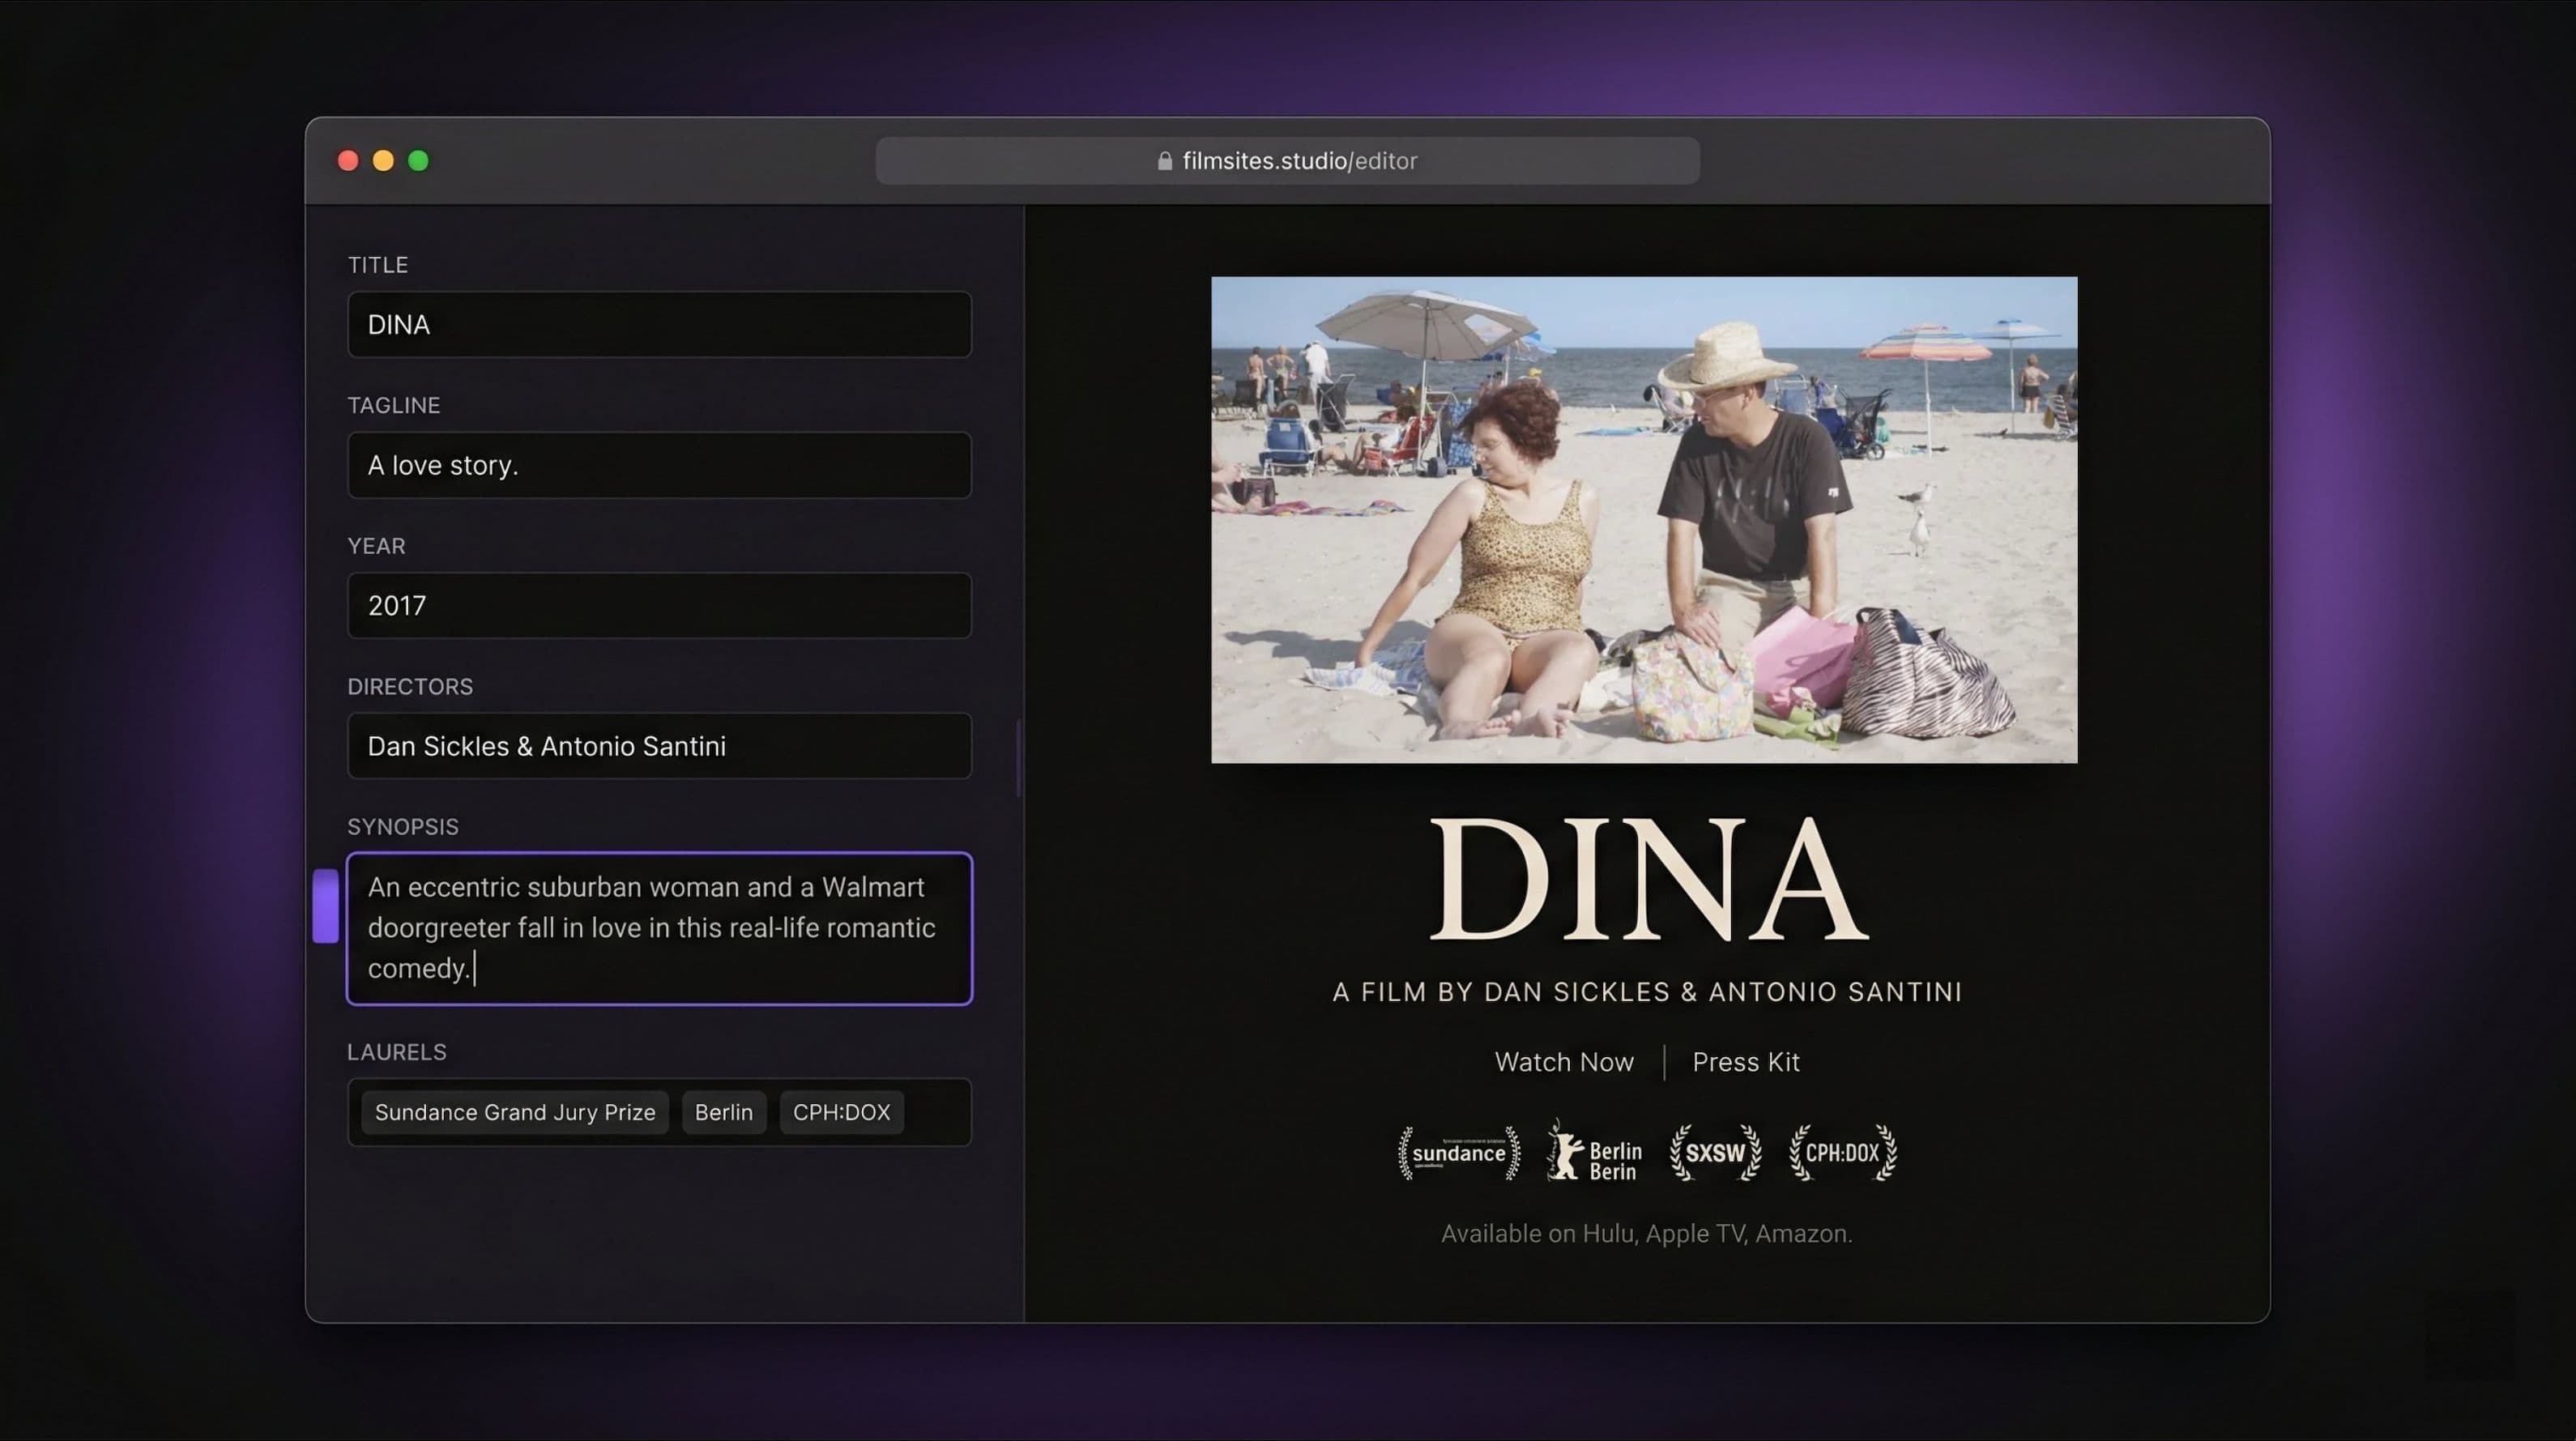Focus the Title input containing DINA
Screen dimensions: 2576x1441
(659, 324)
